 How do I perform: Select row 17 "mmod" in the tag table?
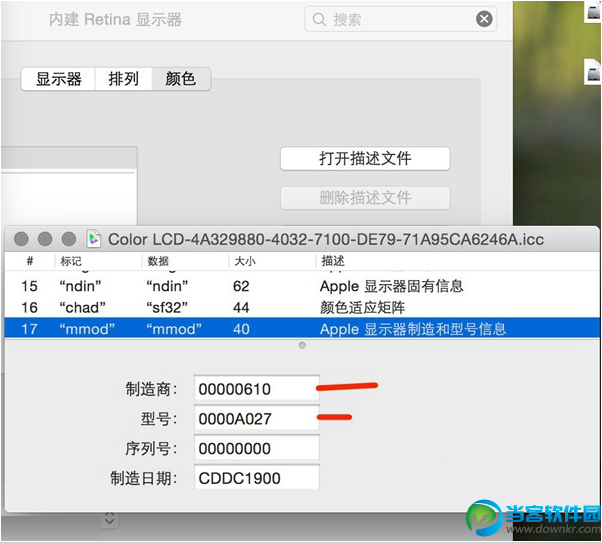[x=302, y=329]
